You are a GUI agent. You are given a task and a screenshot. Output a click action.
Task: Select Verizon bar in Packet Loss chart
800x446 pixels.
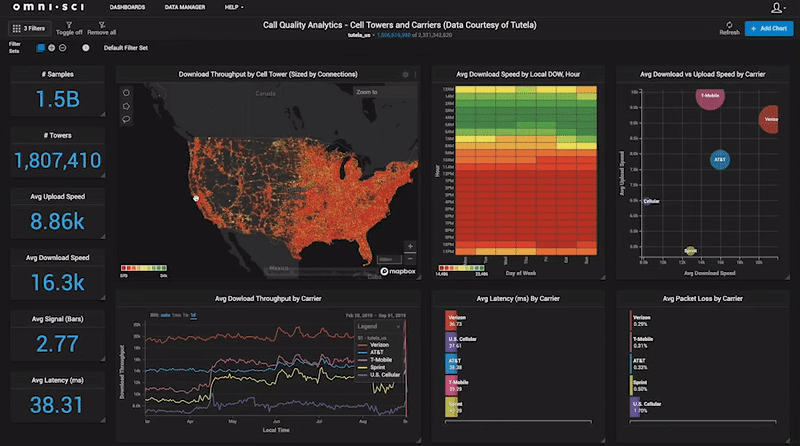(631, 320)
